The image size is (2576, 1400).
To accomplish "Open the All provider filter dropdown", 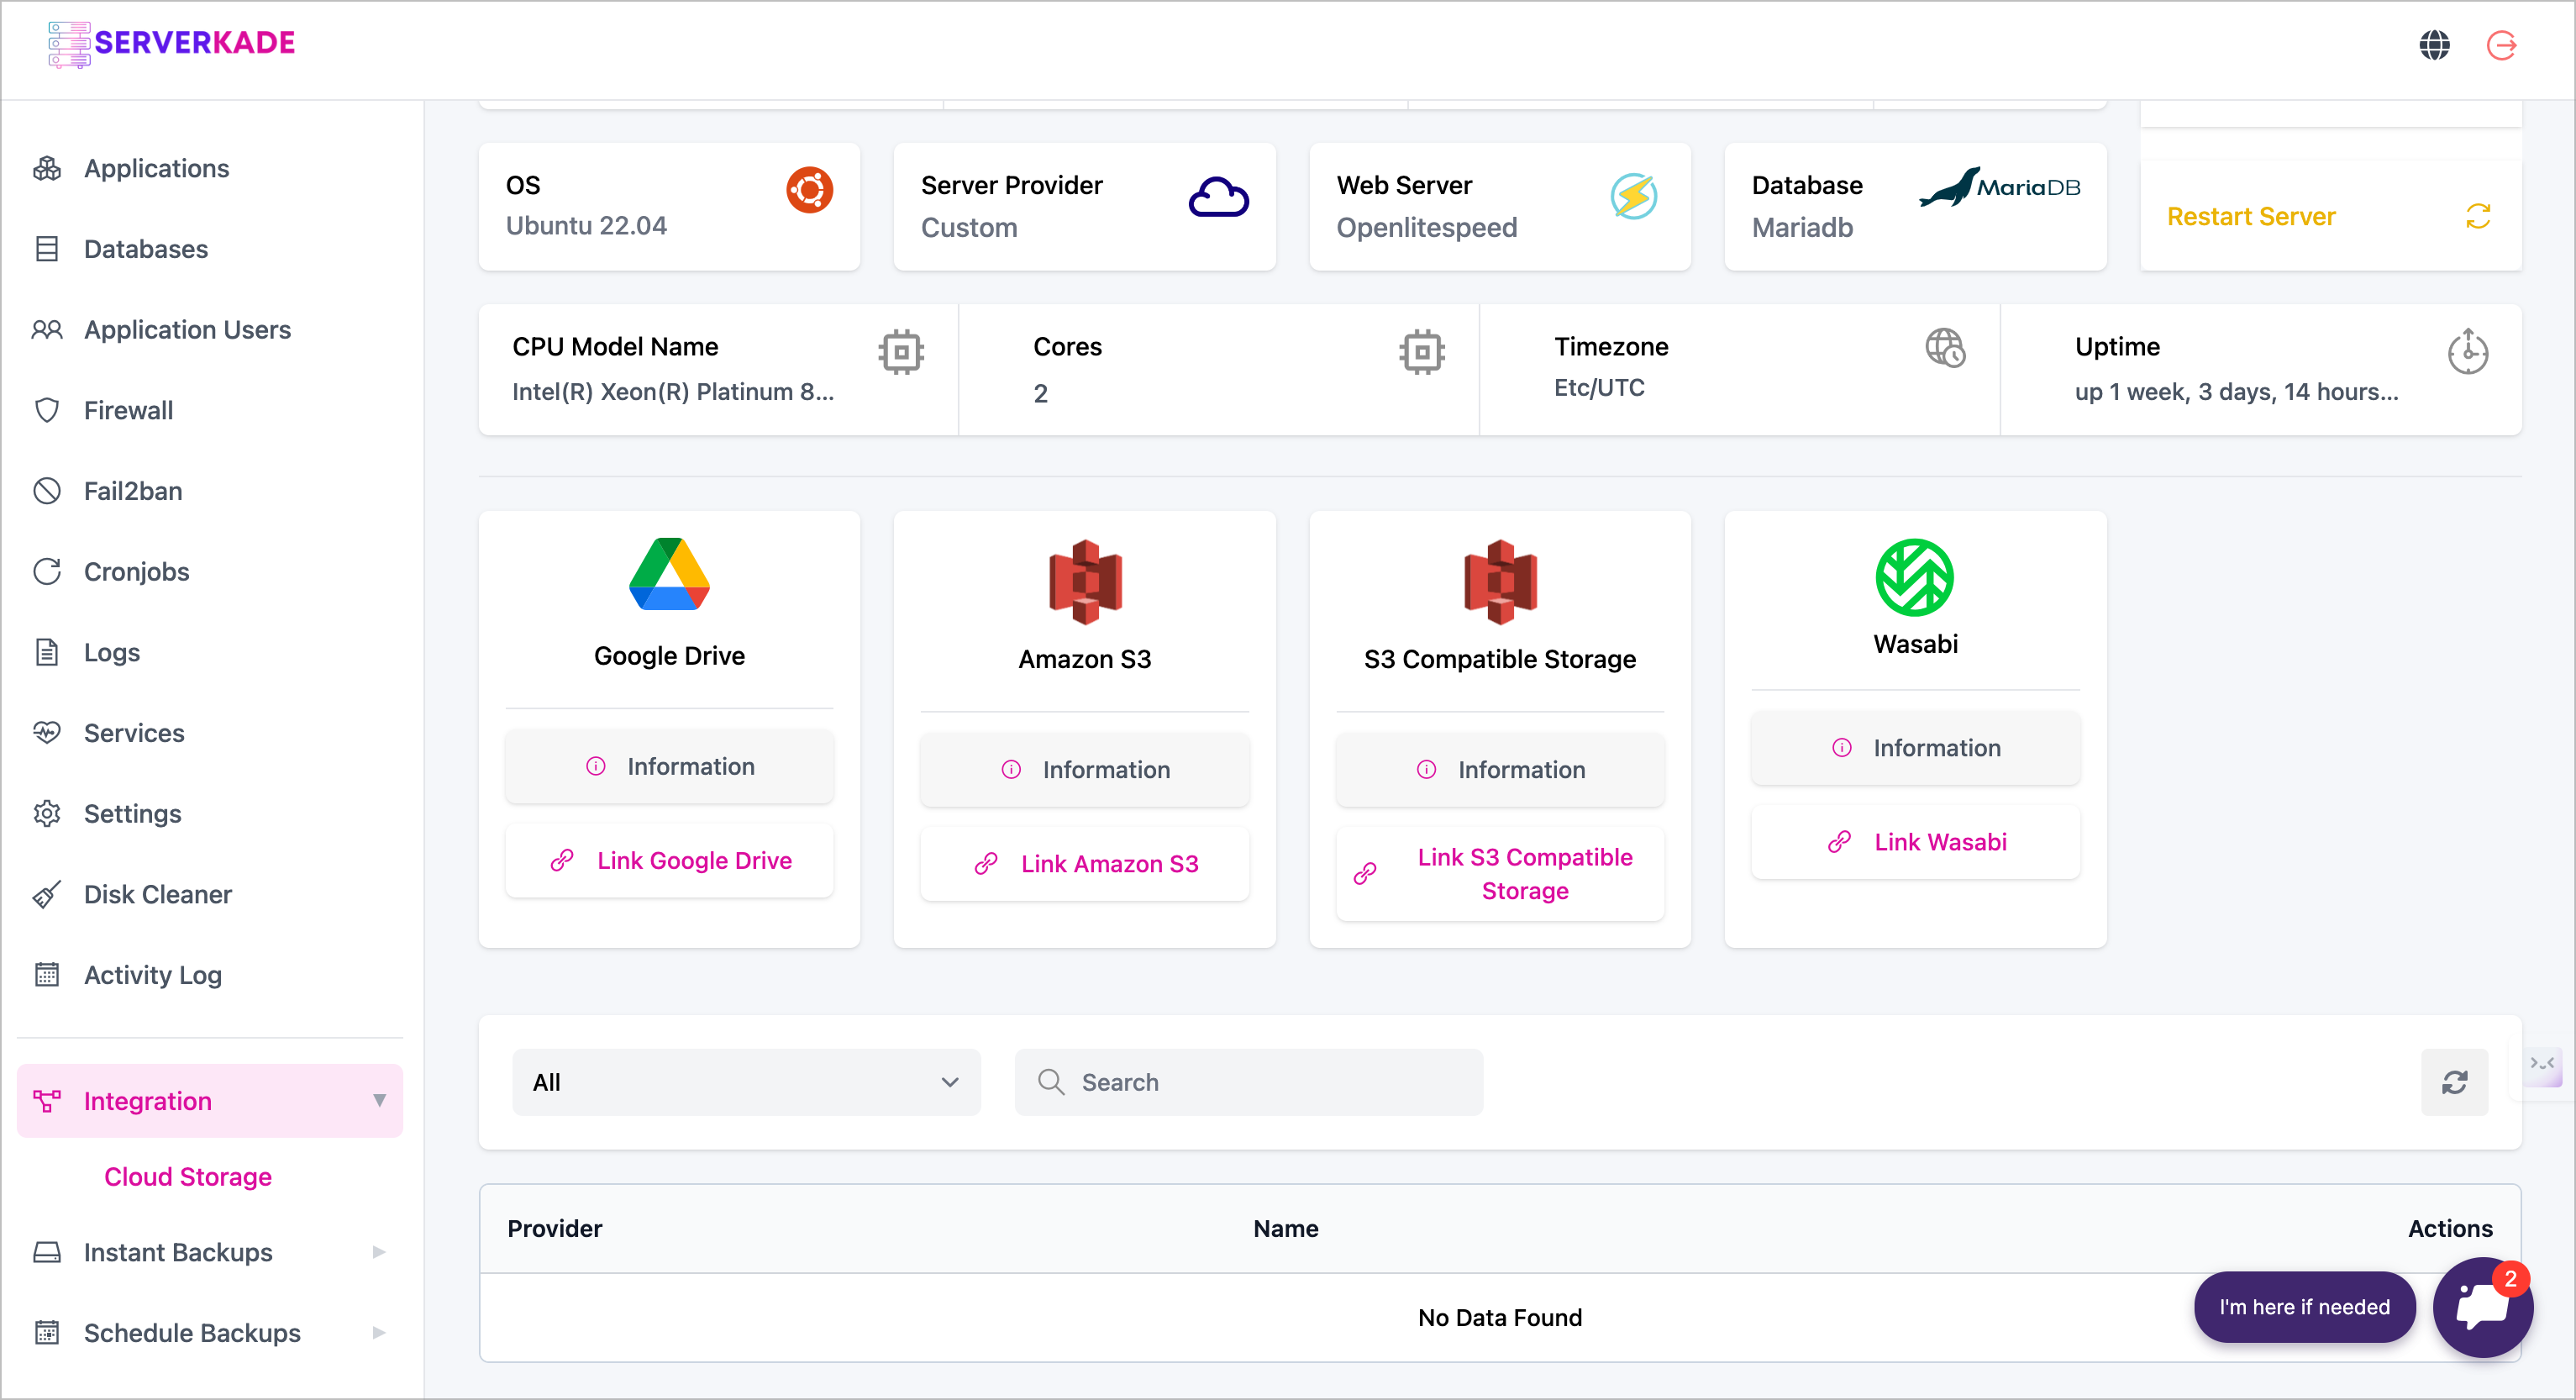I will (x=746, y=1082).
